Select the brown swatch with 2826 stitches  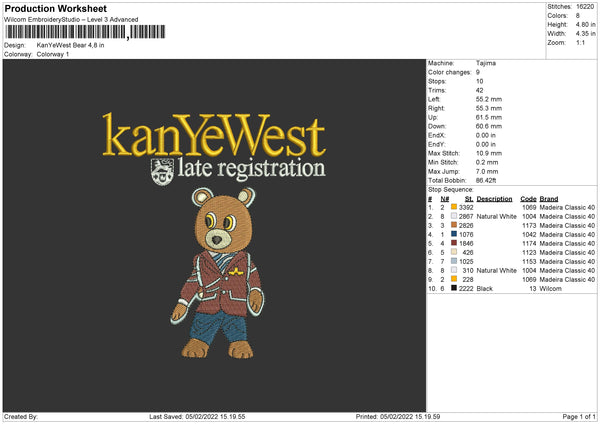tap(454, 225)
